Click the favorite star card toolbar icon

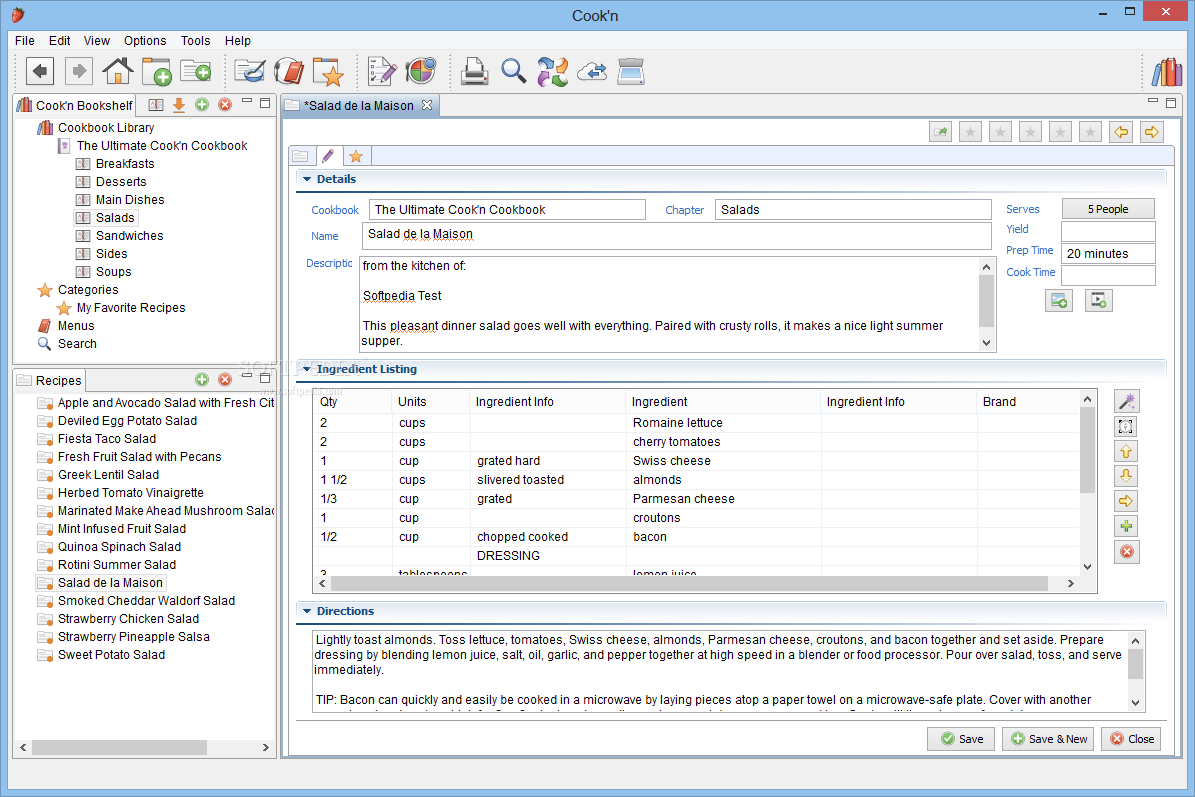[x=328, y=72]
